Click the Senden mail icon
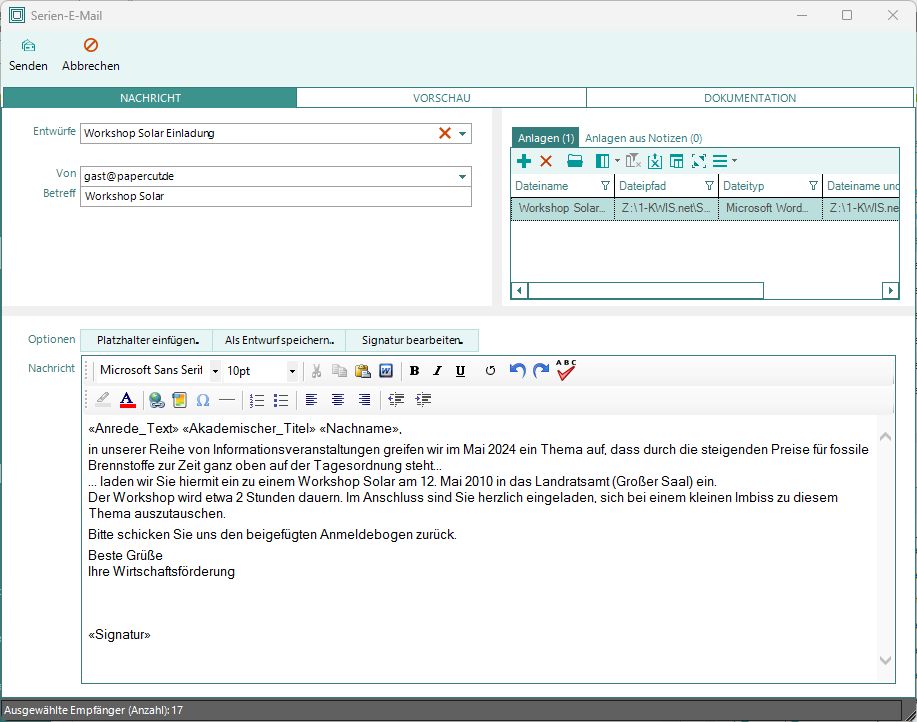The image size is (917, 722). click(x=28, y=46)
